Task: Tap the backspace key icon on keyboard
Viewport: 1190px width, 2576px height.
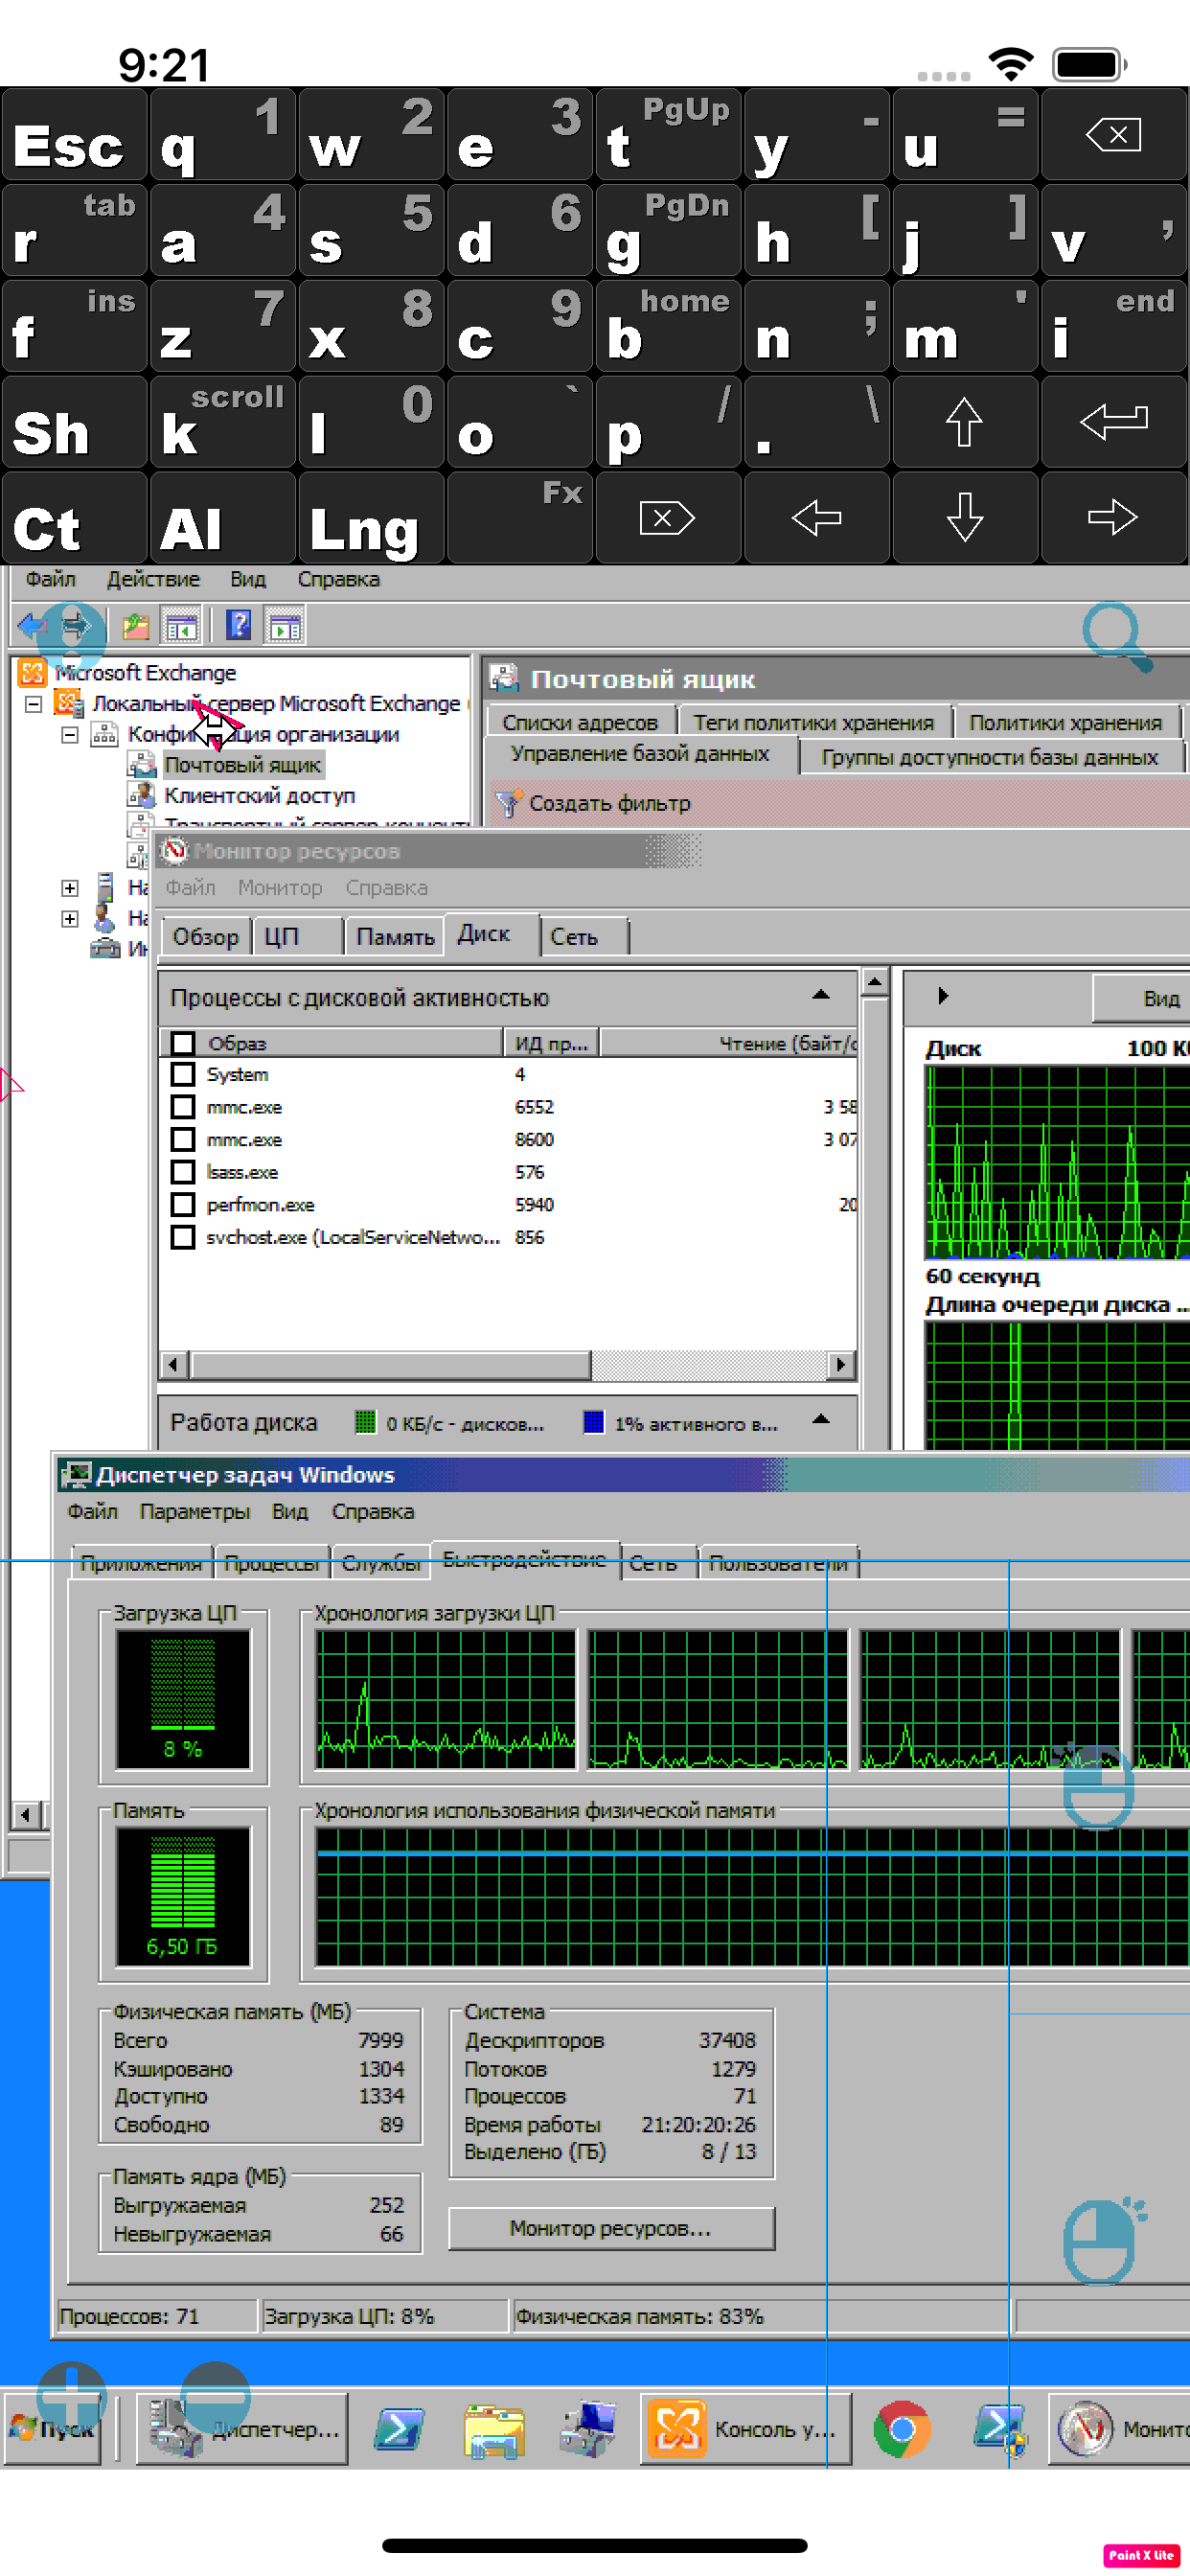Action: [1114, 134]
